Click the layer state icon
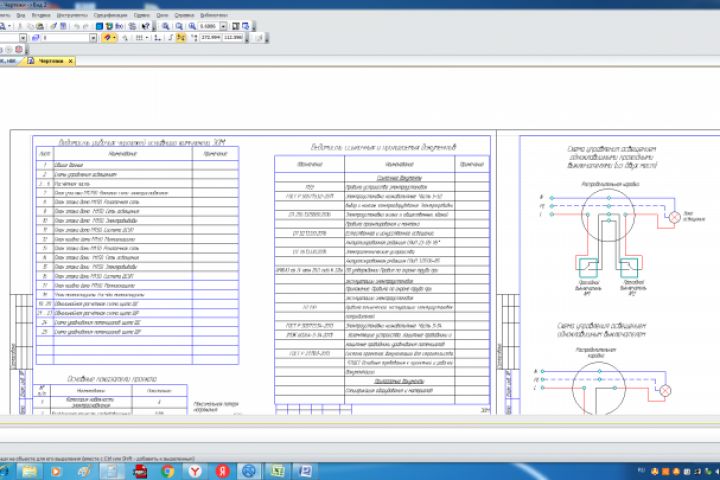The width and height of the screenshot is (720, 480). click(35, 38)
